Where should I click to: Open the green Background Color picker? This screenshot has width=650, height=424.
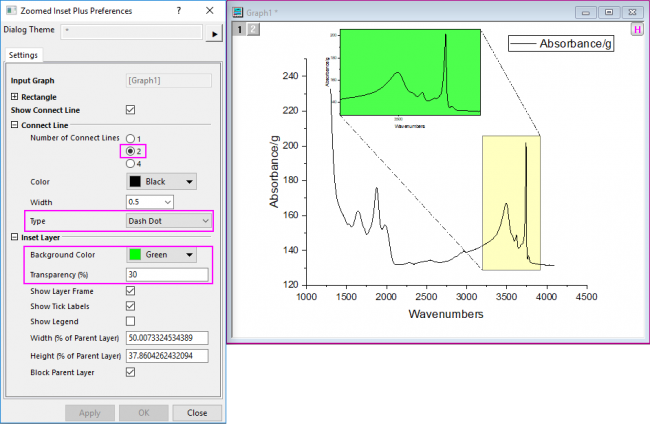click(161, 255)
